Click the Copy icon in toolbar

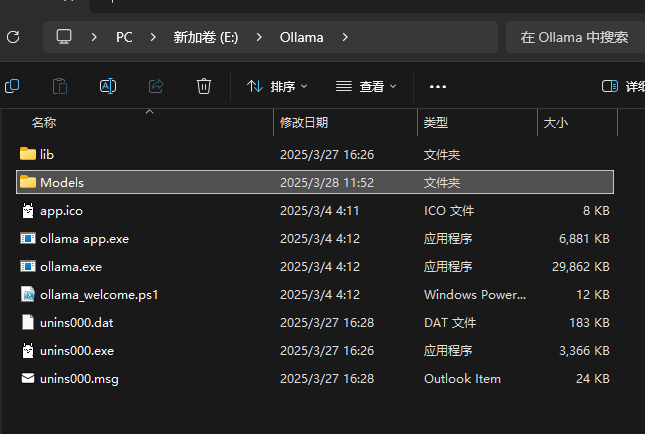[12, 86]
